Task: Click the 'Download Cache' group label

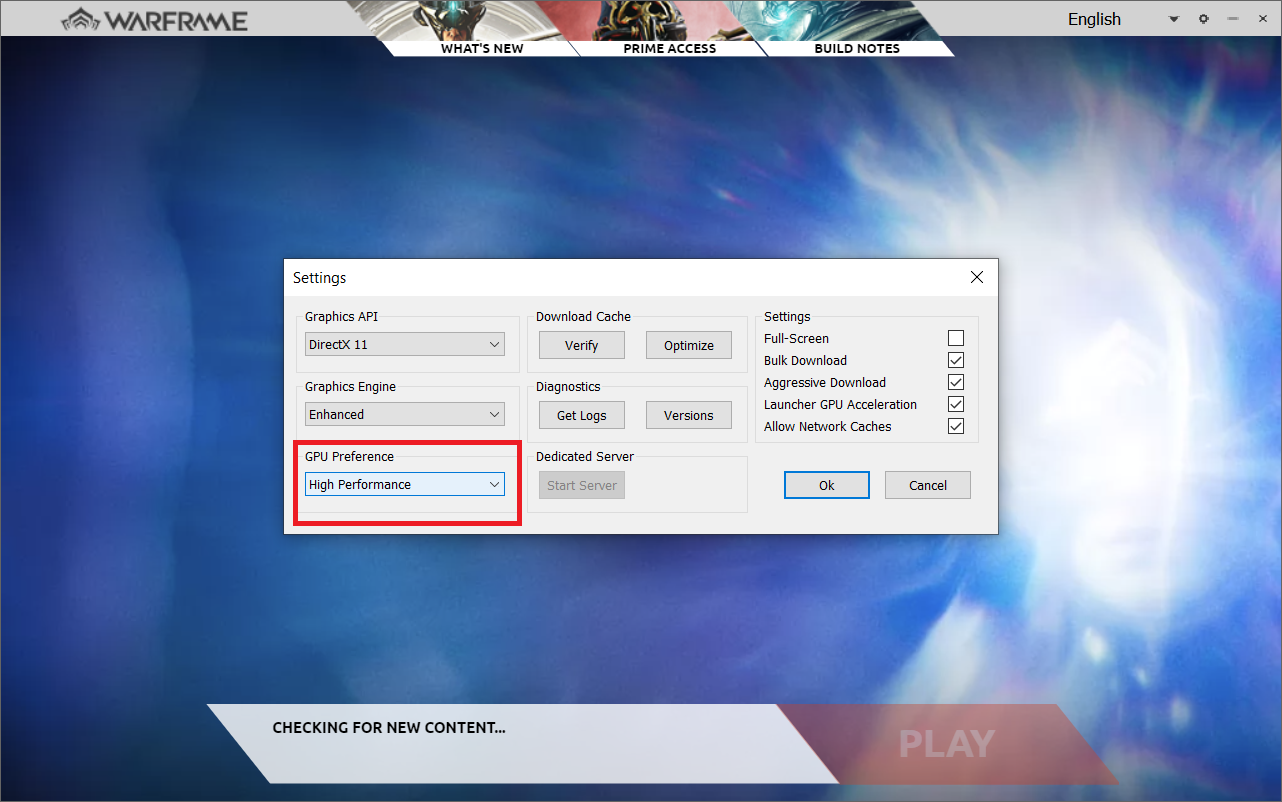Action: coord(583,316)
